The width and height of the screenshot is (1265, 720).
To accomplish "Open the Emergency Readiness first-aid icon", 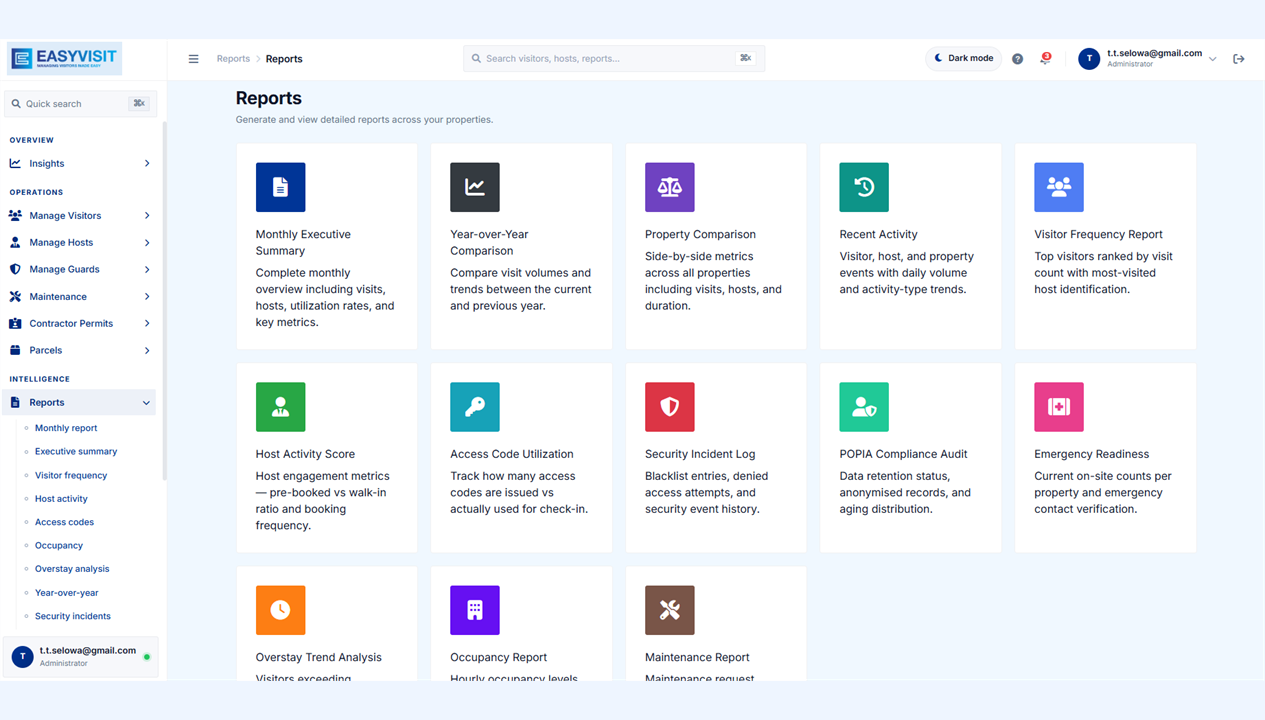I will (x=1059, y=407).
